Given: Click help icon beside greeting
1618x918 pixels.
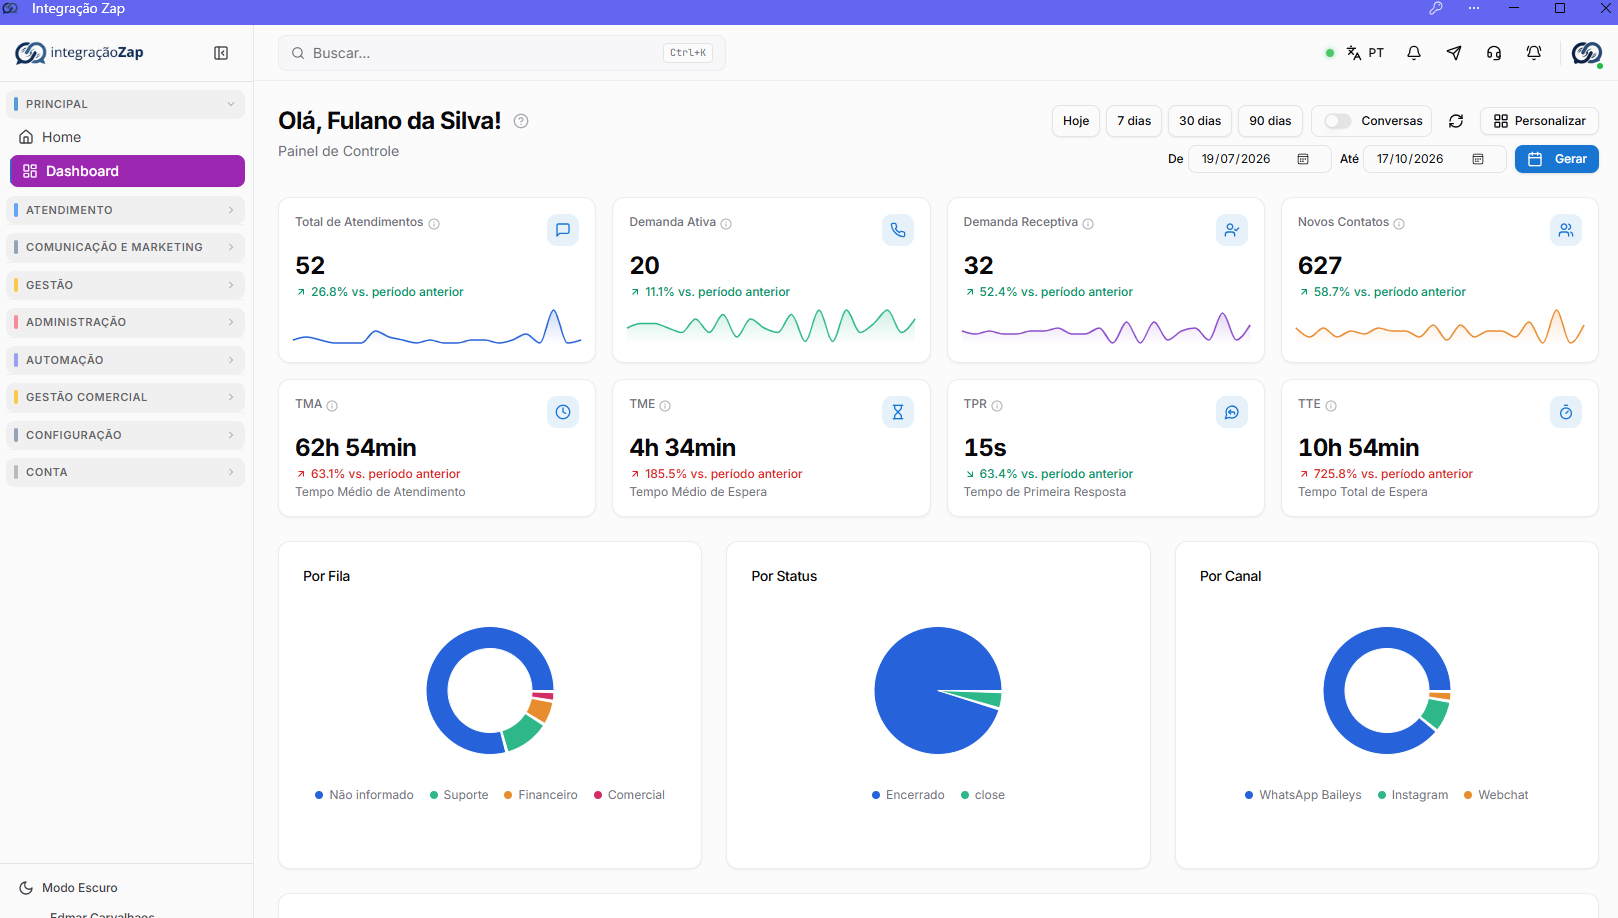Looking at the screenshot, I should tap(521, 121).
